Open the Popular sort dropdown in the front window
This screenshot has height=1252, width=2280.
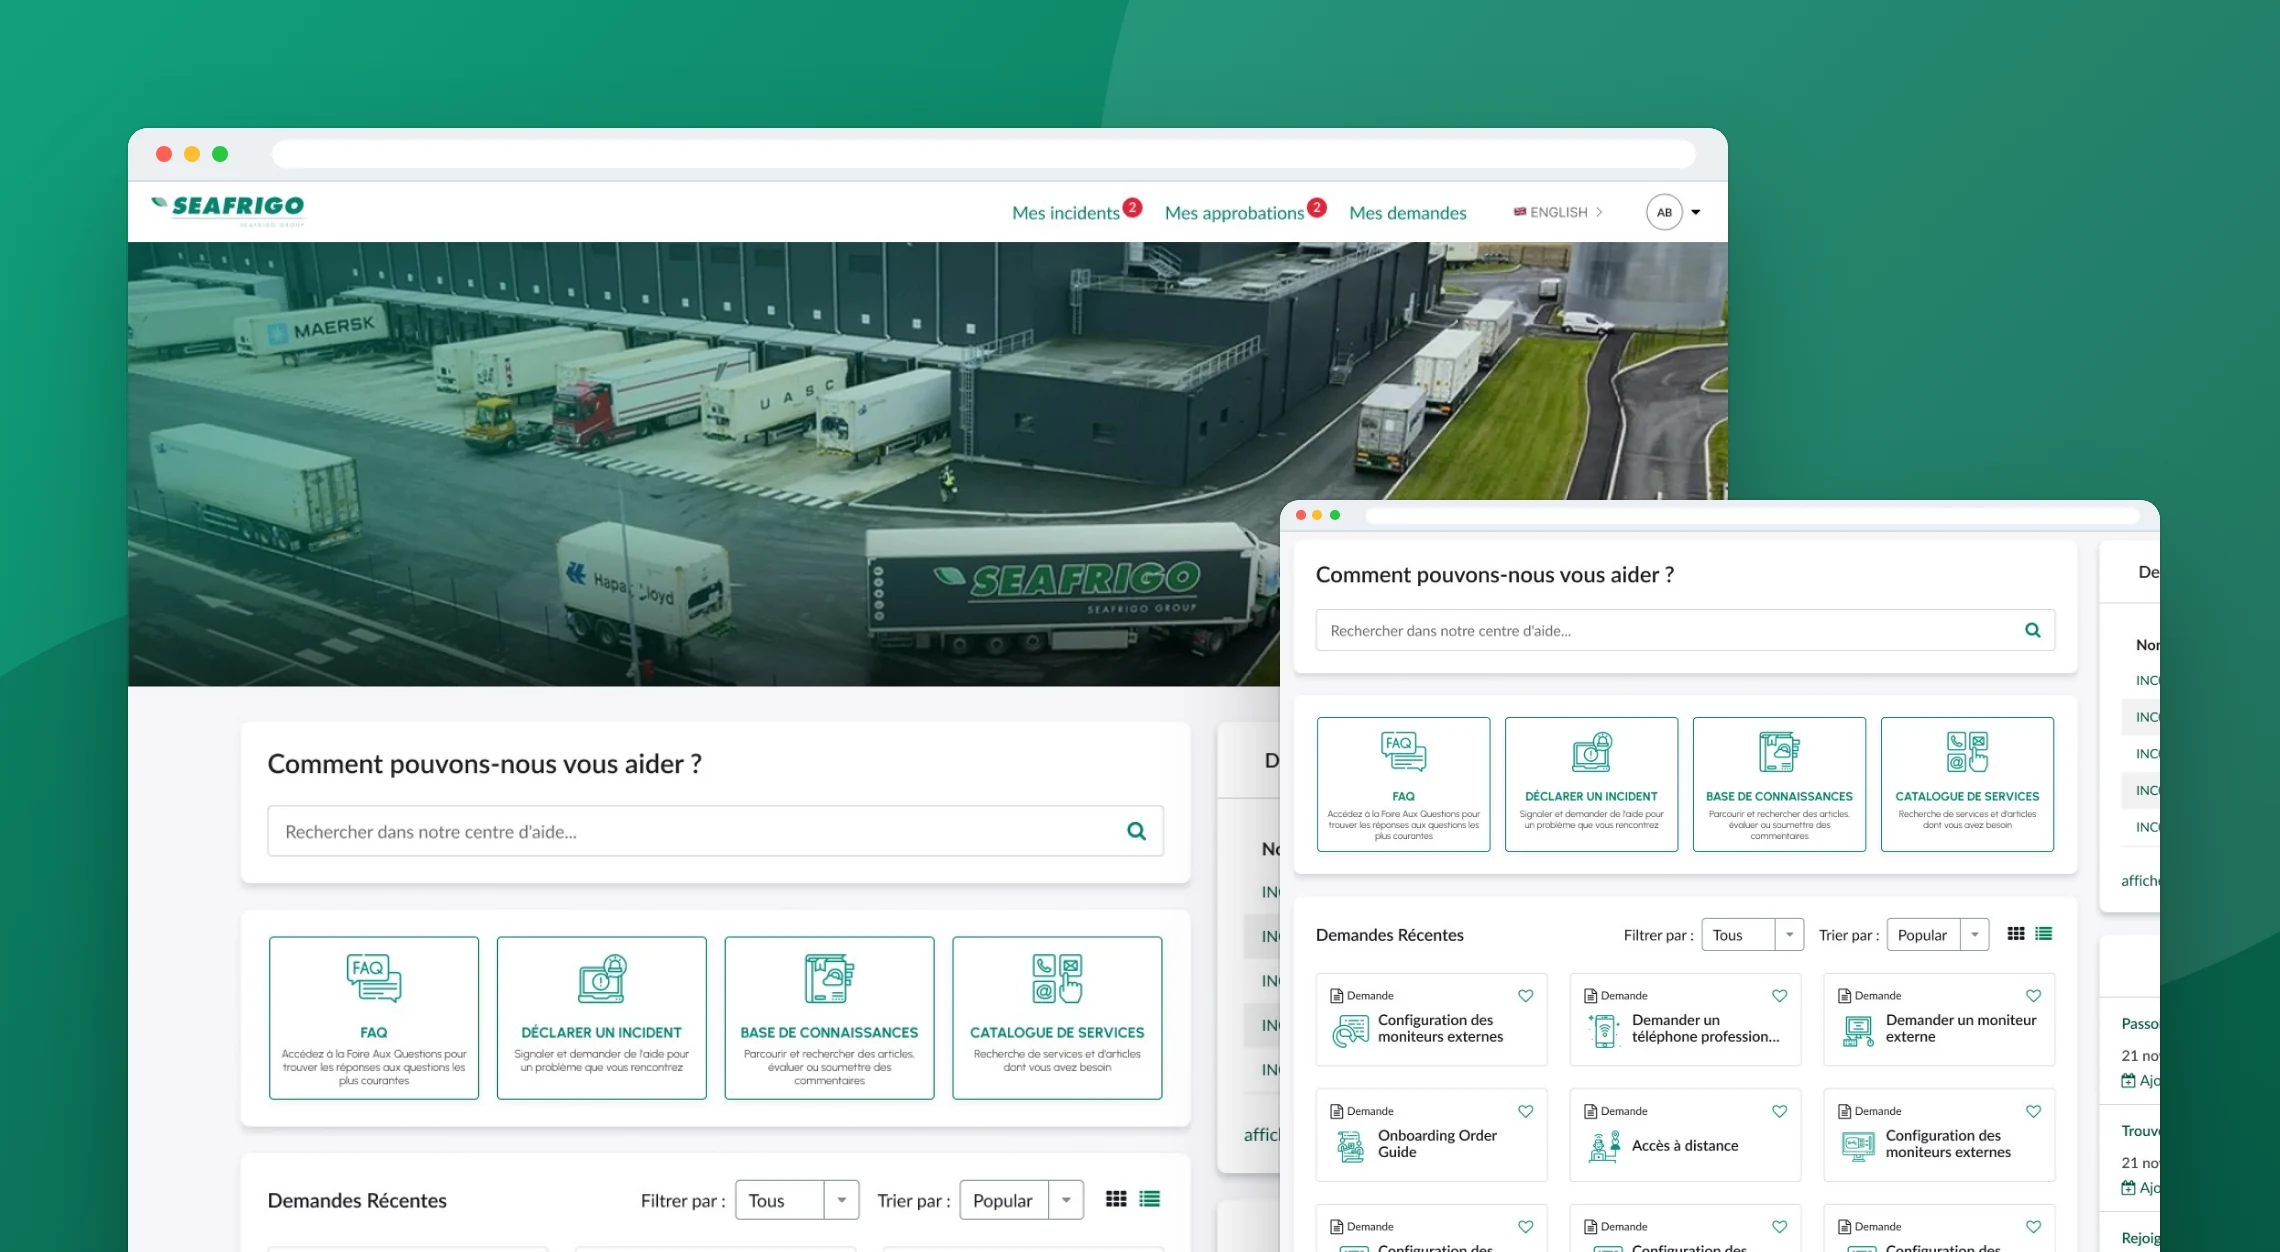click(x=1937, y=935)
